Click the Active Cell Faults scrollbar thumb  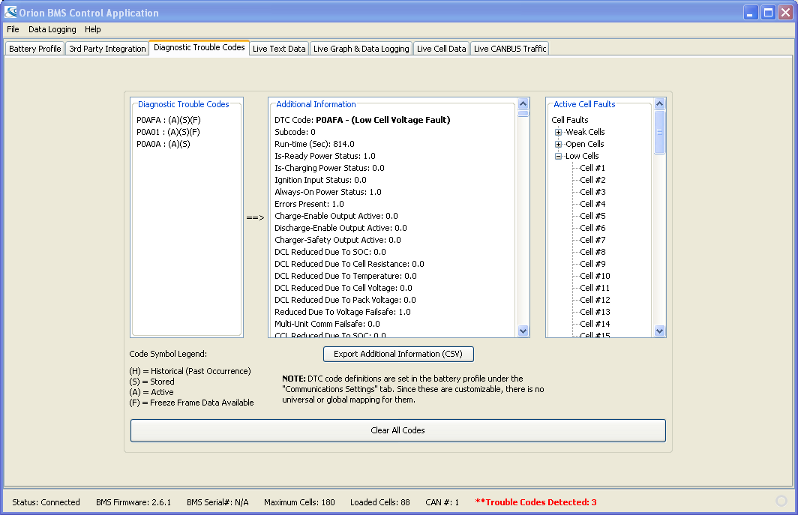[x=660, y=132]
